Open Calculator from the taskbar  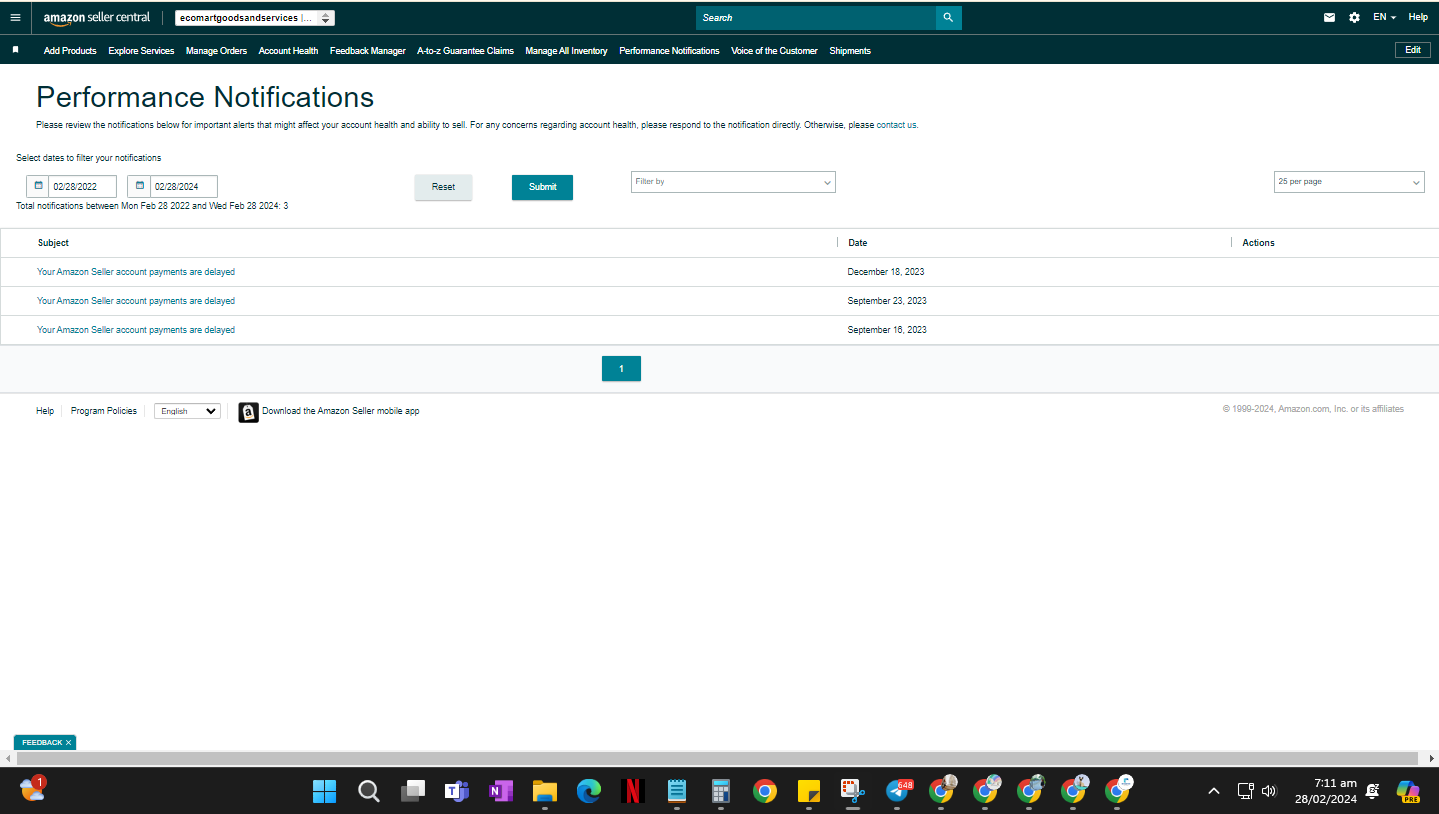[x=721, y=792]
